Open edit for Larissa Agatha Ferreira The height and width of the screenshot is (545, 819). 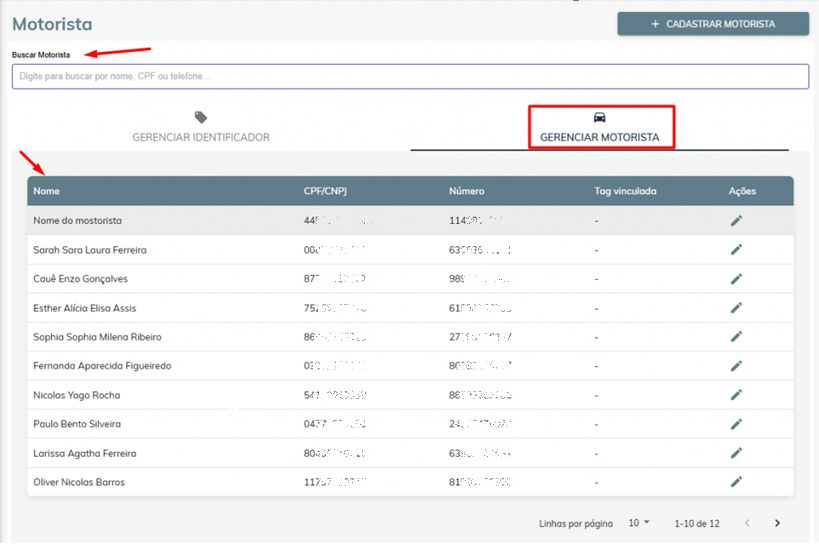tap(736, 453)
